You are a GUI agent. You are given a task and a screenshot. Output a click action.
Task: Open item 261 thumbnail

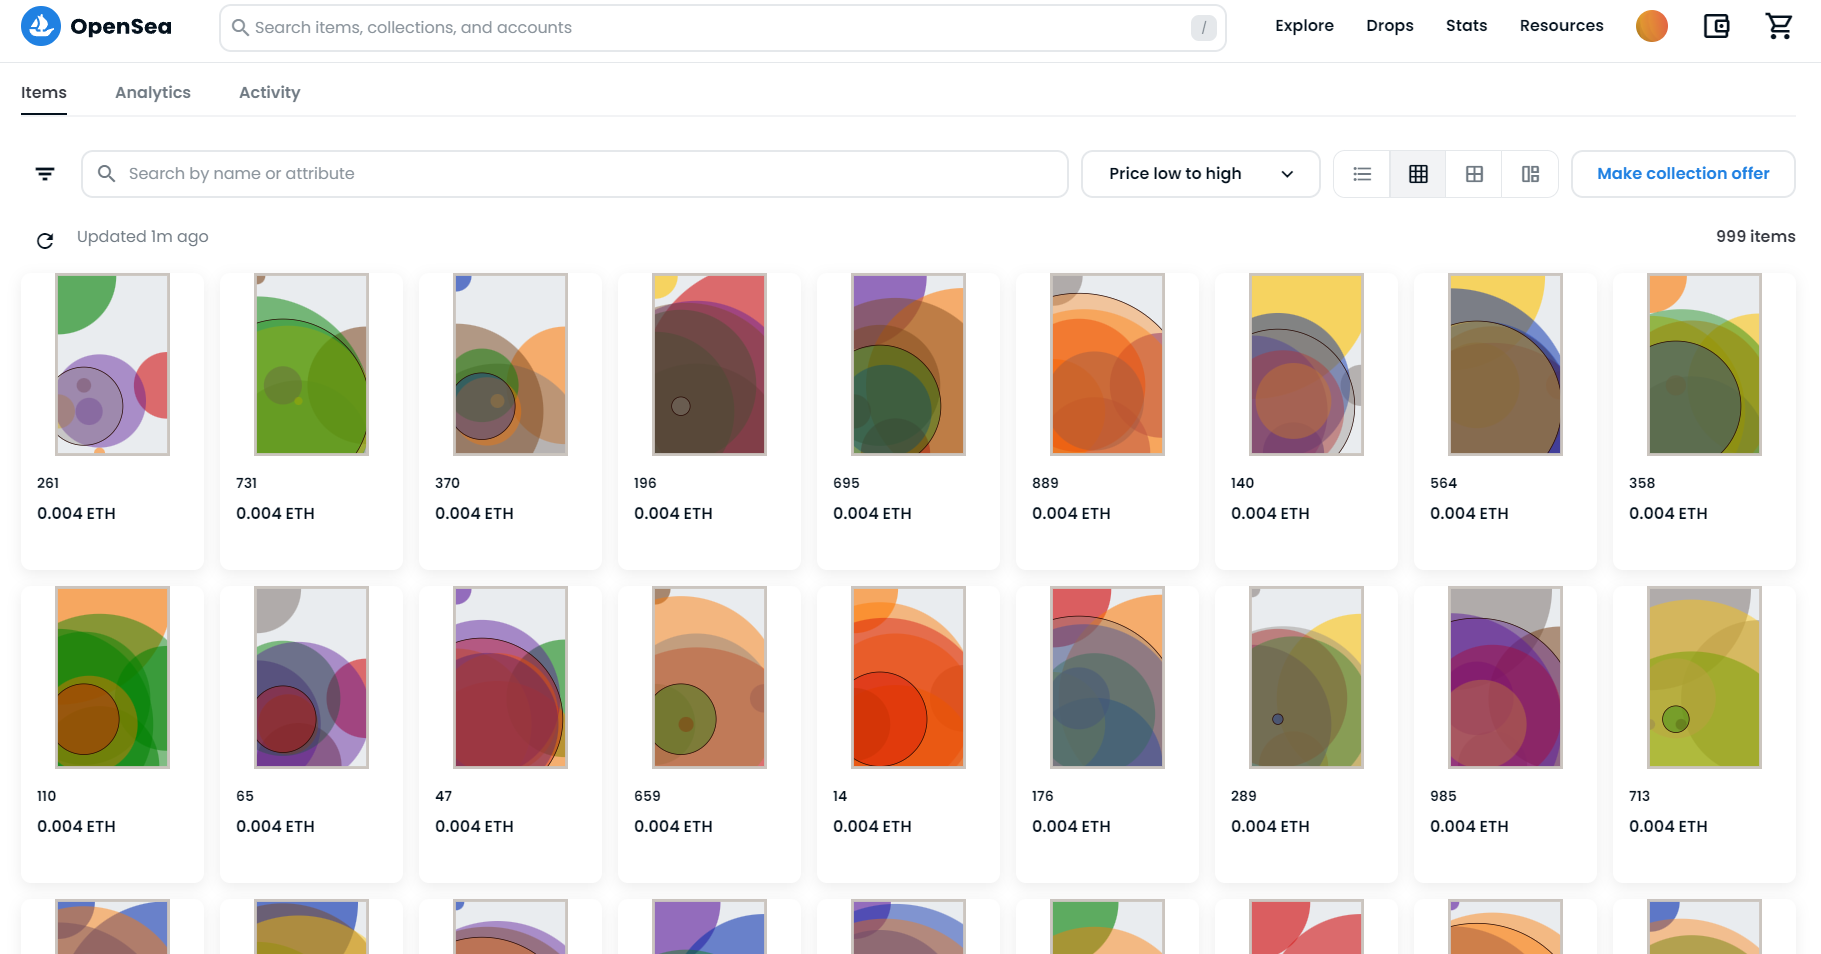[x=112, y=365]
